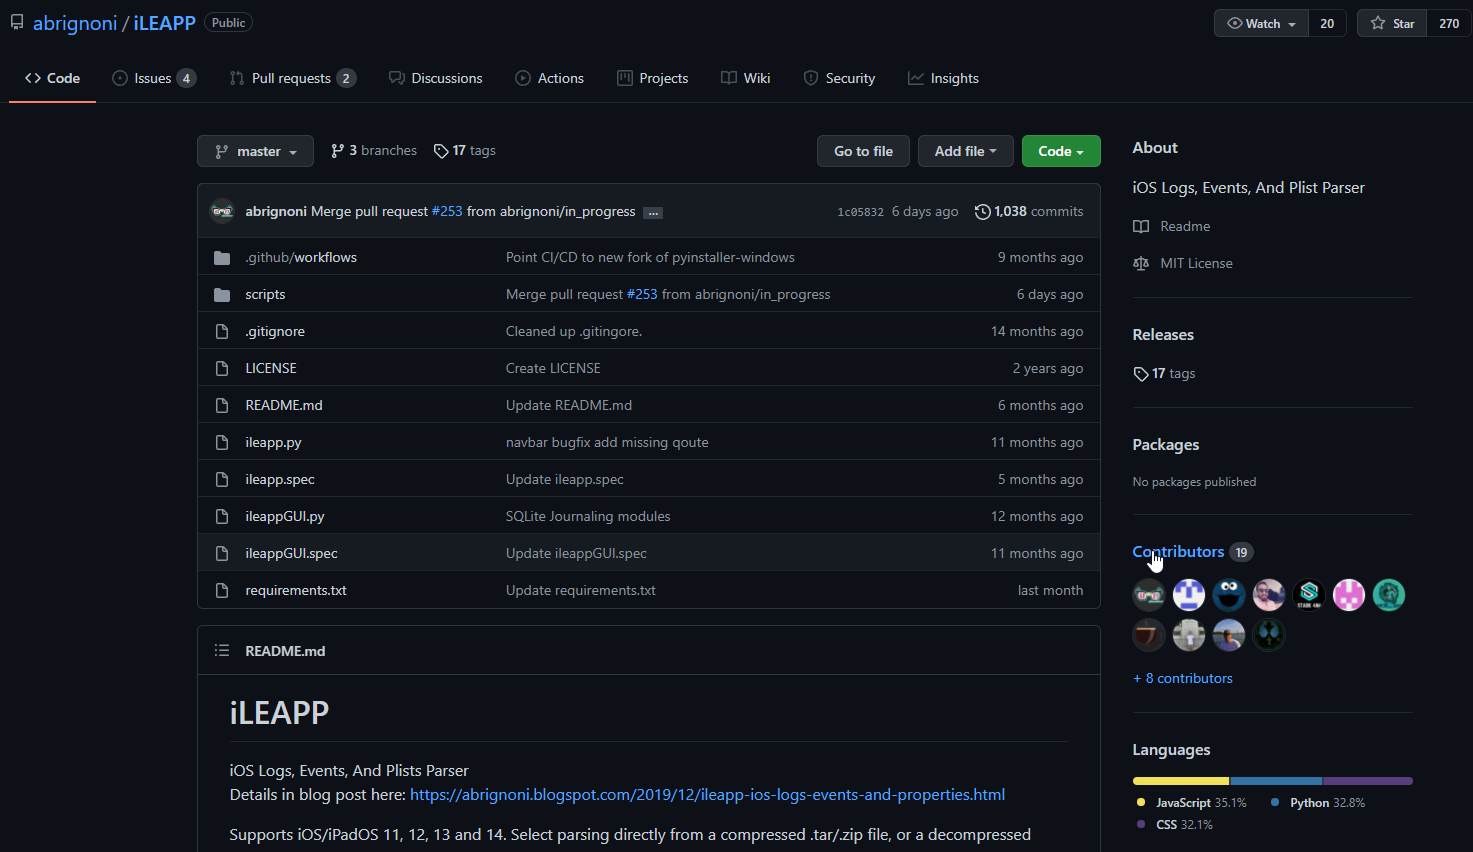
Task: Click the README table of contents icon
Action: pyautogui.click(x=222, y=651)
